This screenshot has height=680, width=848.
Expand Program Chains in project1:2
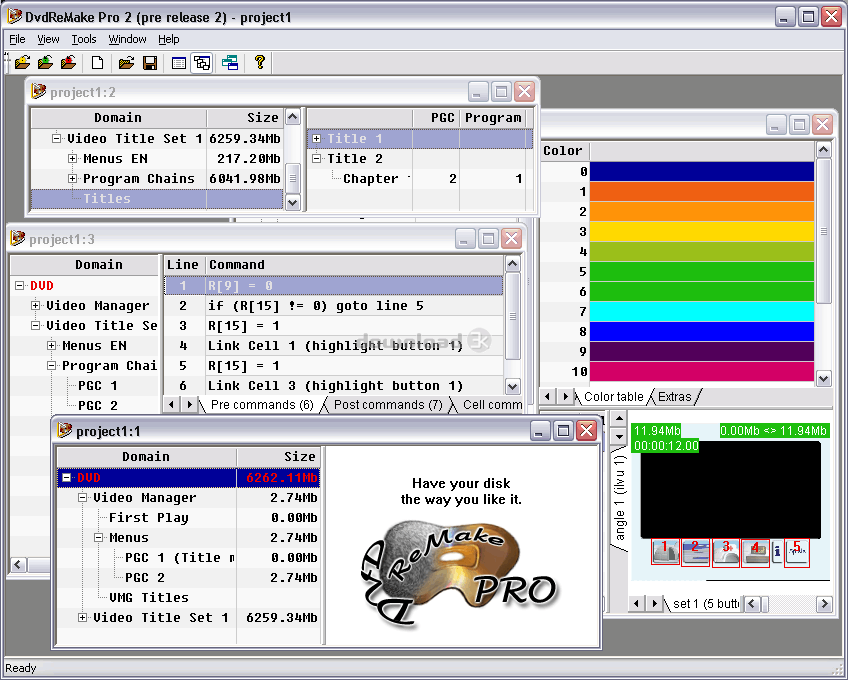[72, 179]
